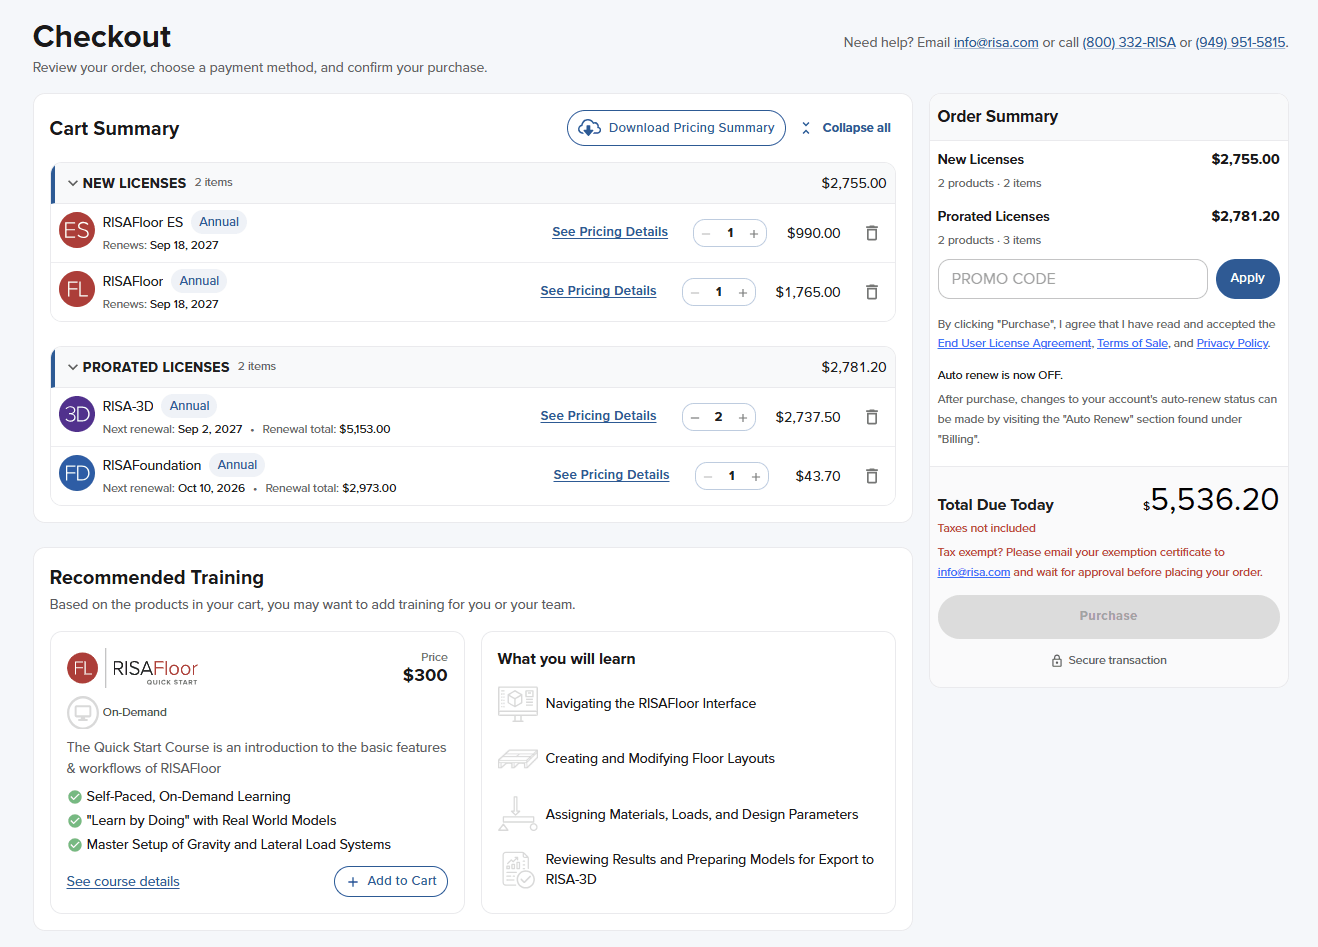The height and width of the screenshot is (947, 1318).
Task: Collapse the PRORATED LICENSES section chevron
Action: click(72, 367)
